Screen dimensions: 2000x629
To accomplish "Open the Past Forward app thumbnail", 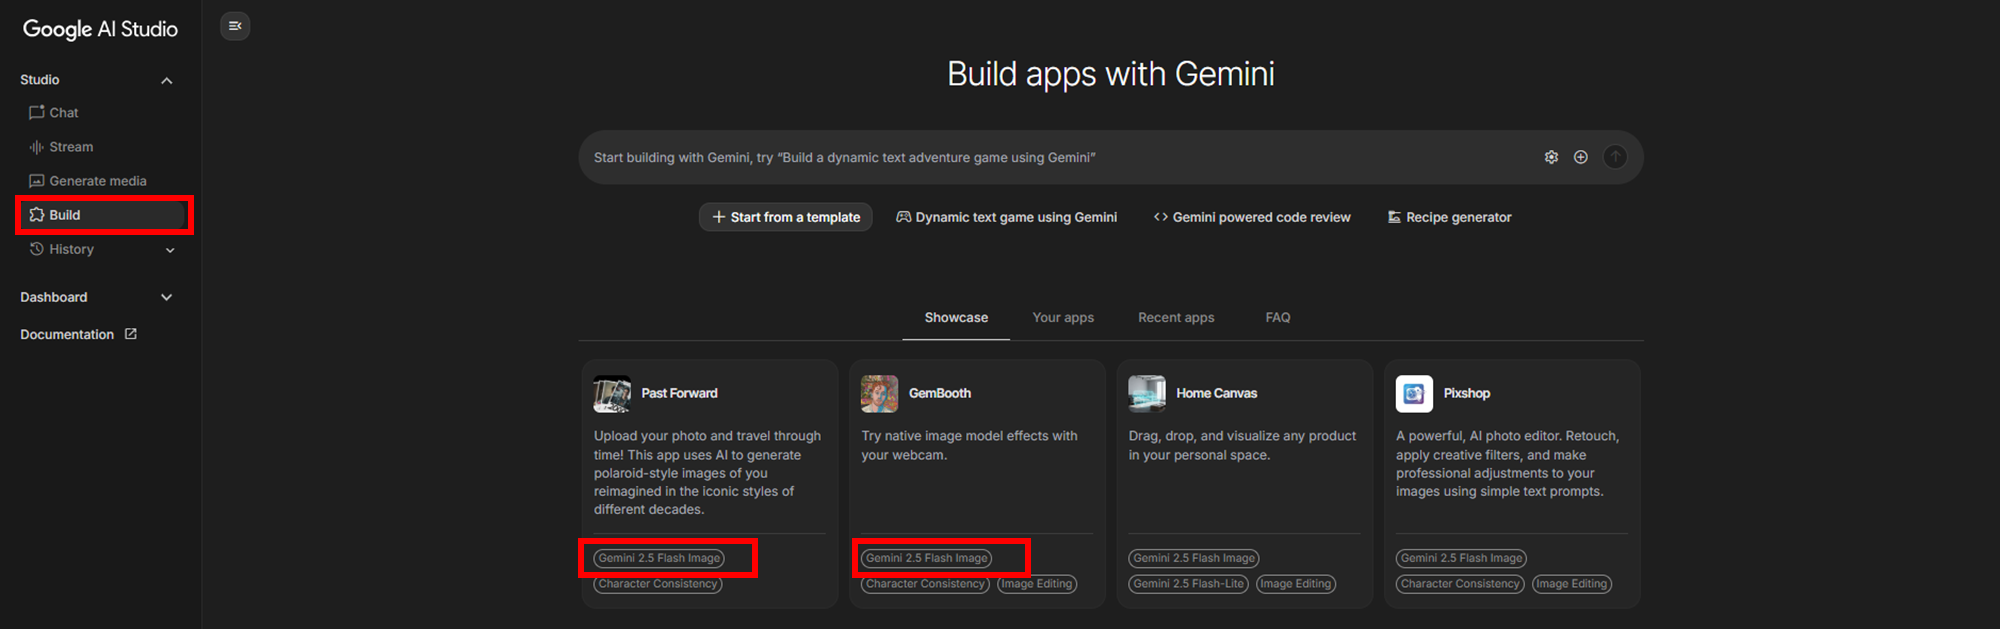I will (x=612, y=394).
